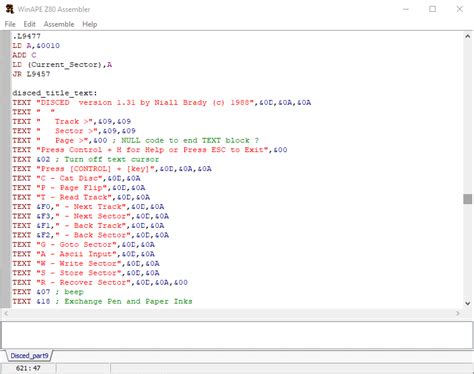Click the T - Read Track line
The image size is (474, 374).
coord(81,197)
